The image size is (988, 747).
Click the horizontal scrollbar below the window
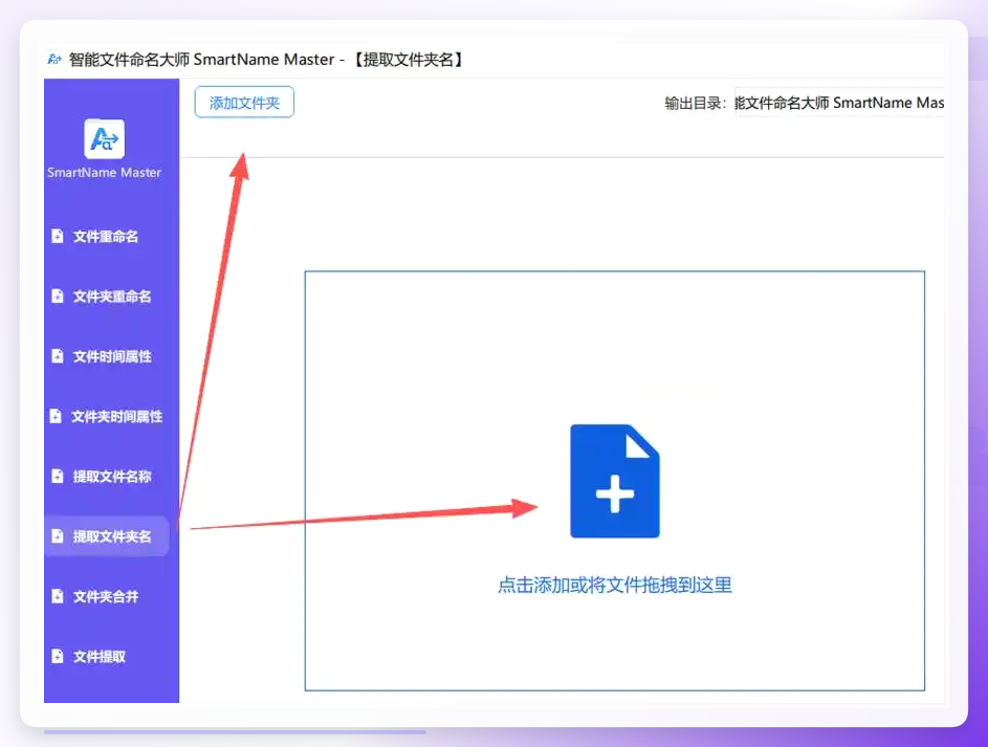235,732
